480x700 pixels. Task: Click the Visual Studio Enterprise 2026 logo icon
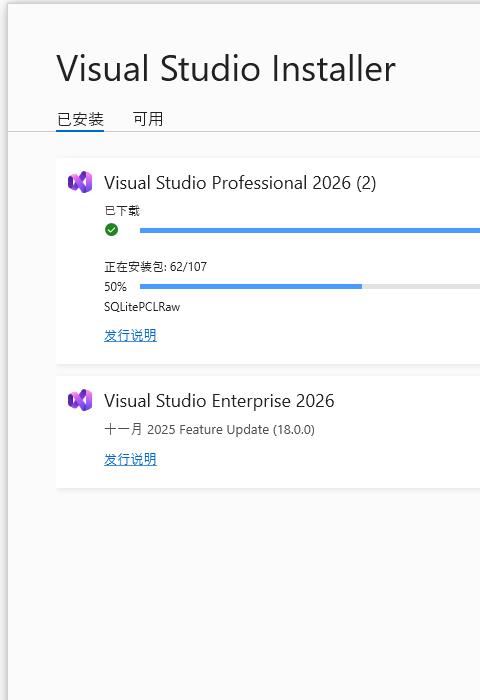tap(80, 400)
